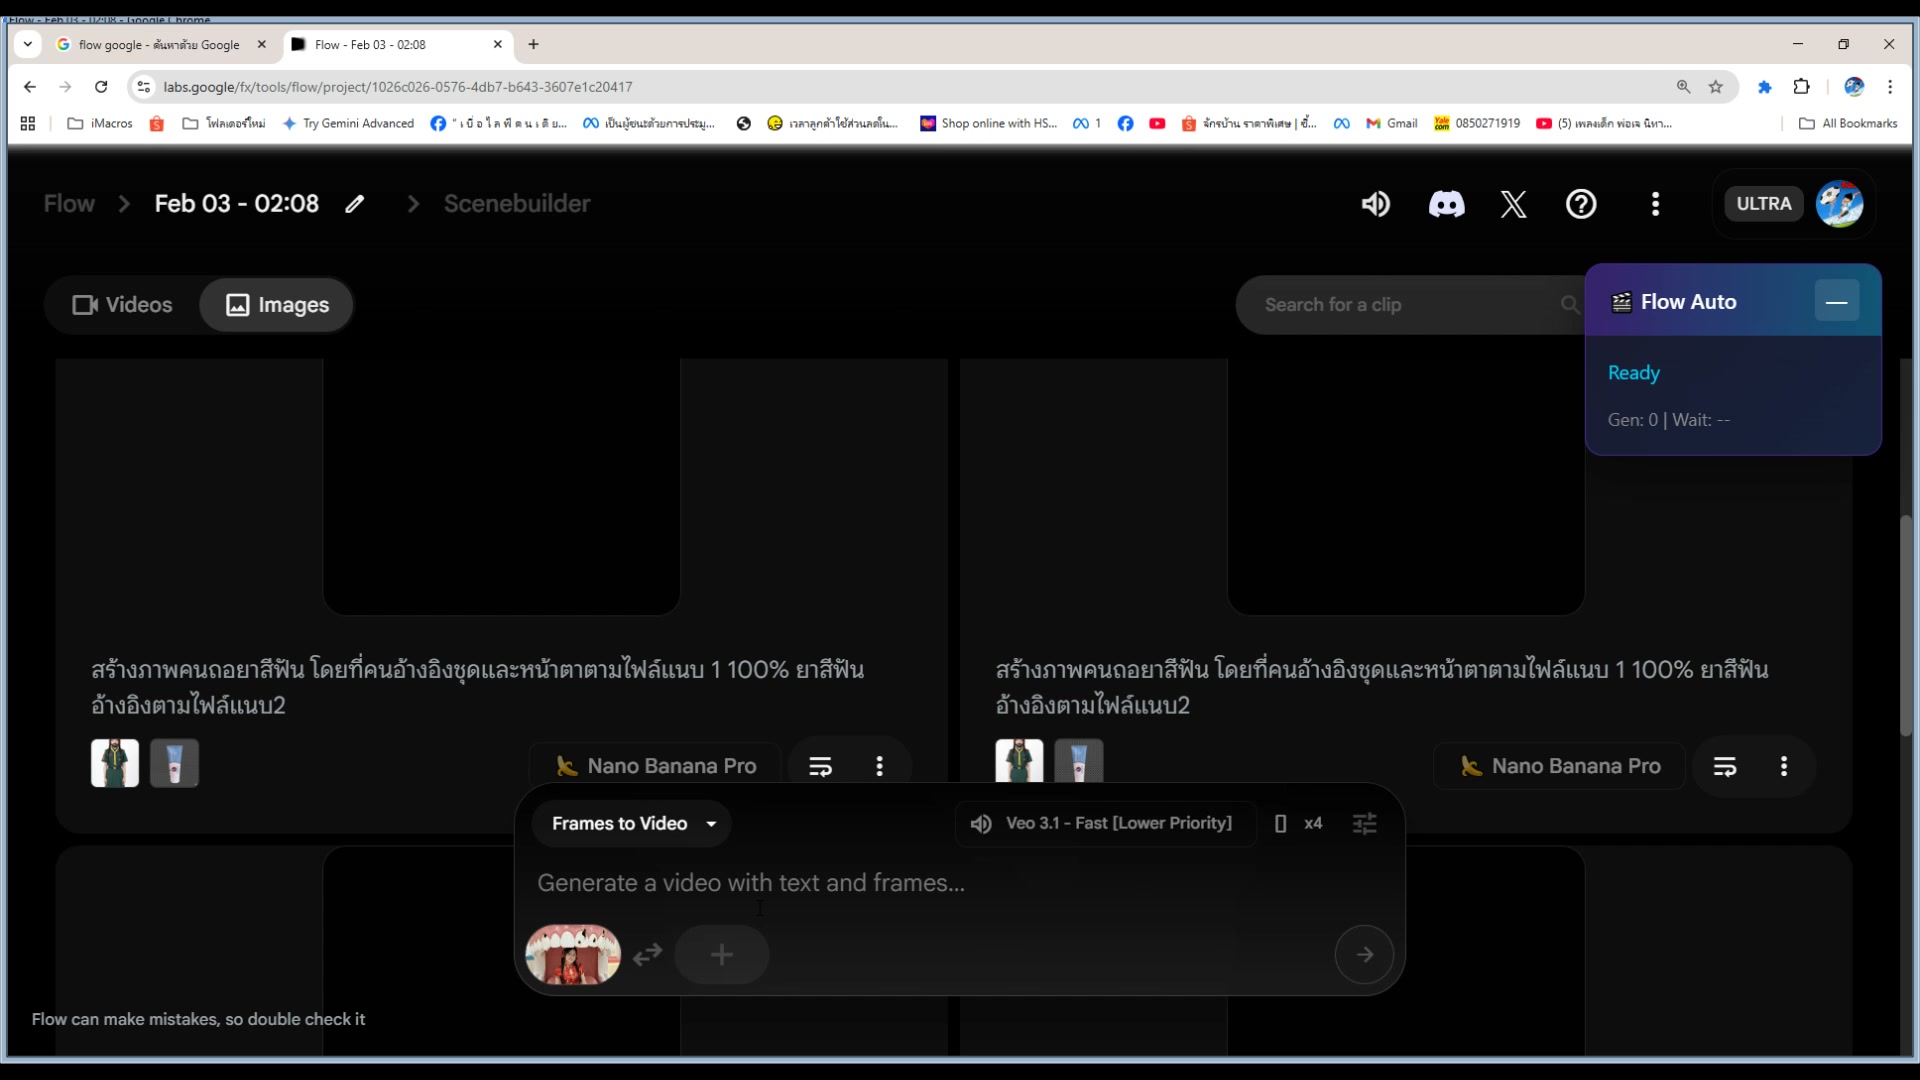Screen dimensions: 1920x1080
Task: Open Scenebuilder from the breadcrumb
Action: point(516,204)
